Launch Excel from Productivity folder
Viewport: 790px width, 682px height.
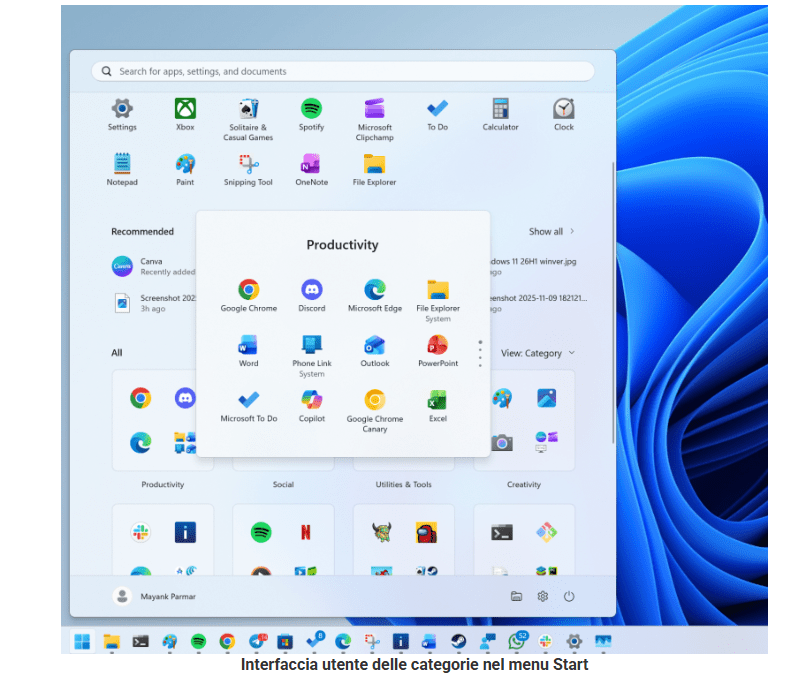point(438,401)
